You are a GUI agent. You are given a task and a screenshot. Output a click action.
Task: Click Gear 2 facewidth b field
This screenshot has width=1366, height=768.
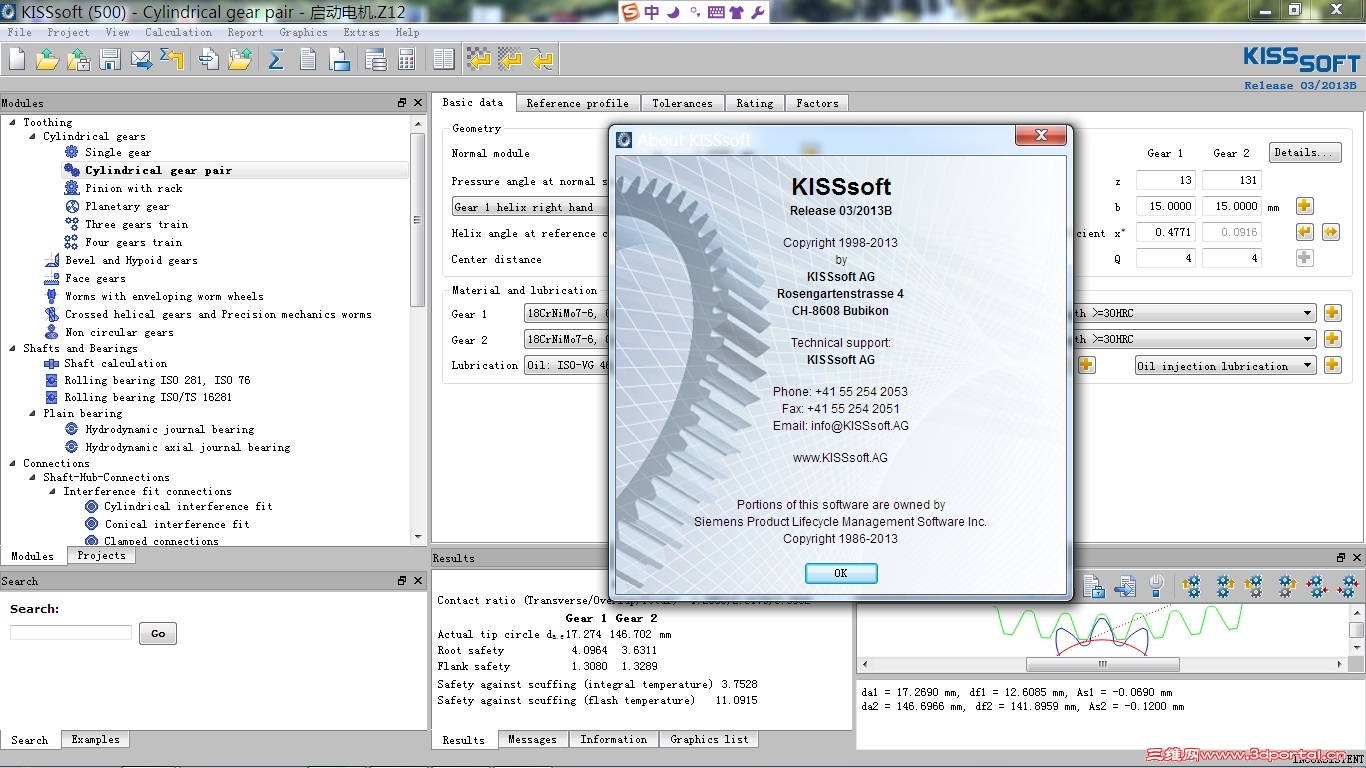tap(1231, 206)
